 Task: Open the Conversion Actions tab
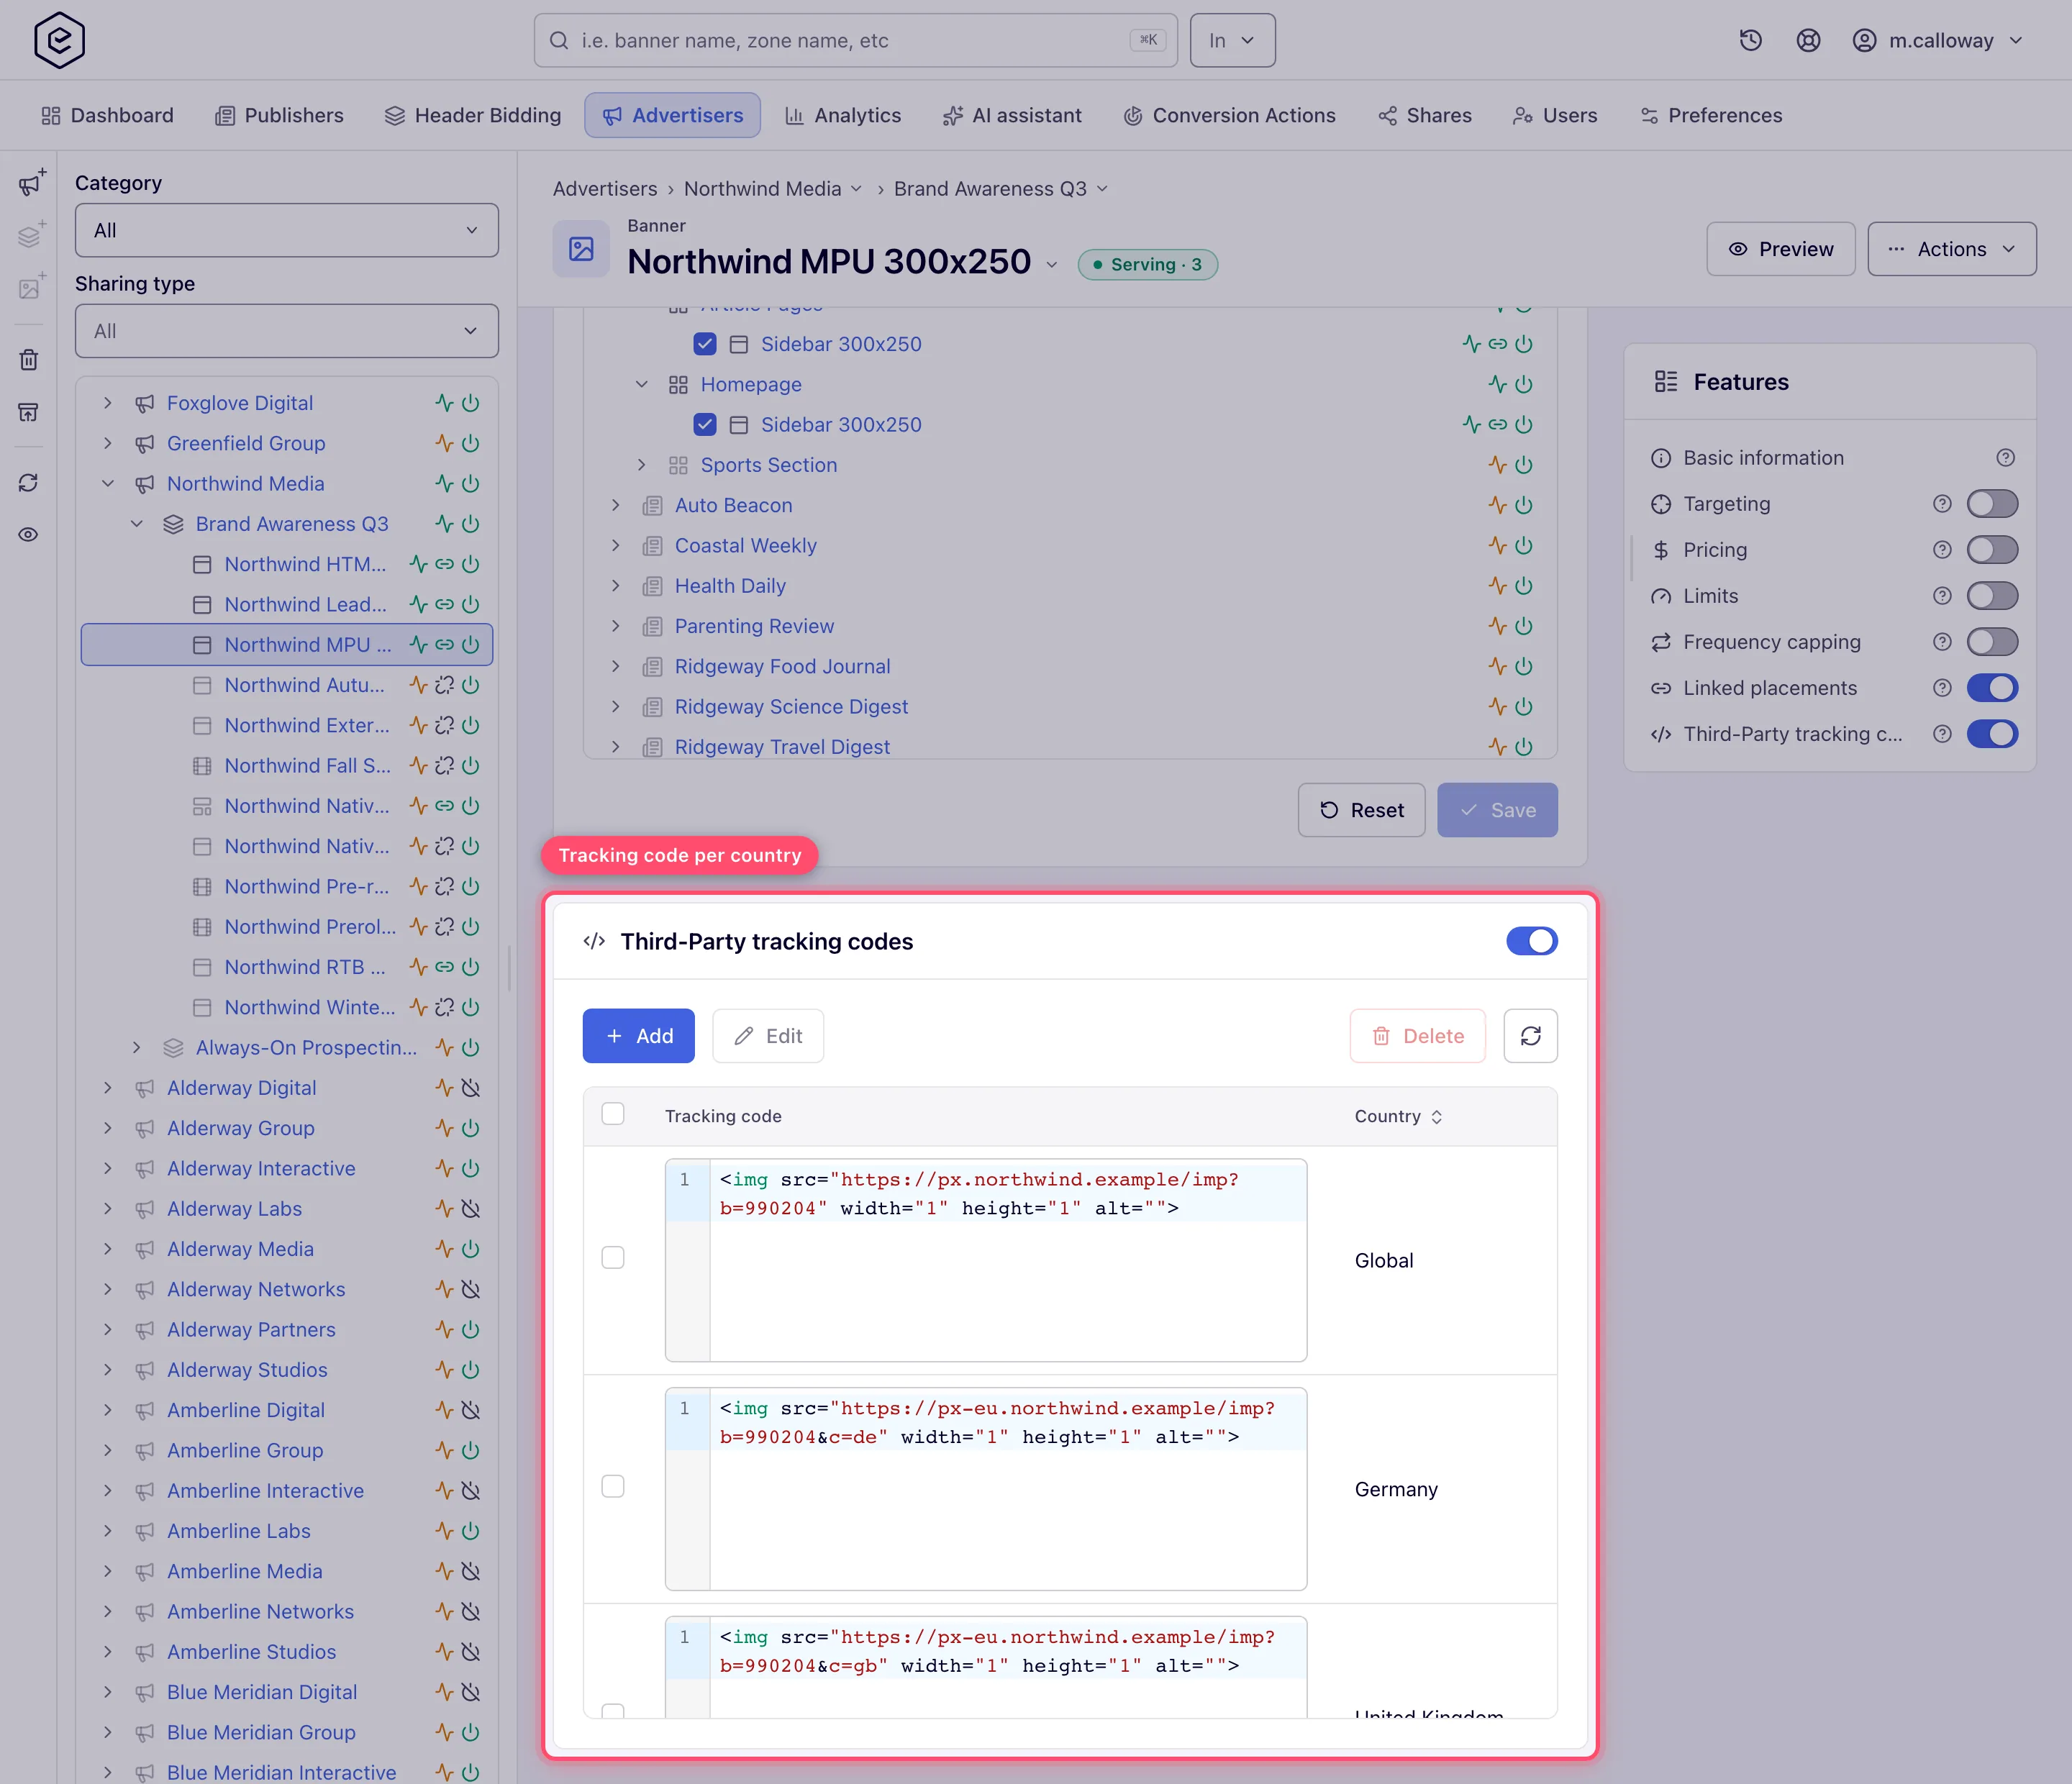click(x=1229, y=116)
